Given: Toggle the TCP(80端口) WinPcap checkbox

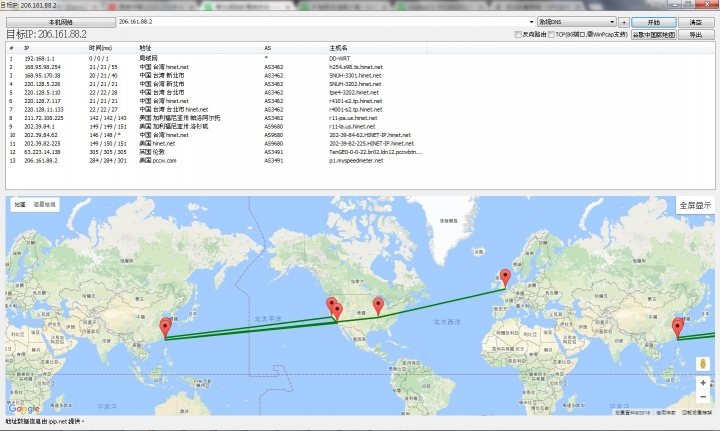Looking at the screenshot, I should [x=551, y=34].
